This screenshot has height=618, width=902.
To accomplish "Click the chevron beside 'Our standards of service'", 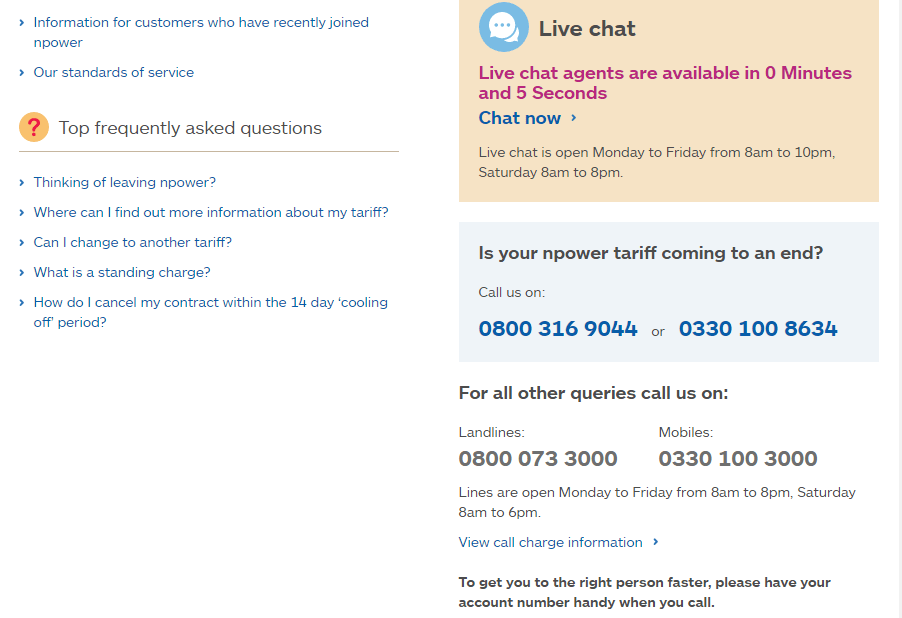I will (x=21, y=72).
